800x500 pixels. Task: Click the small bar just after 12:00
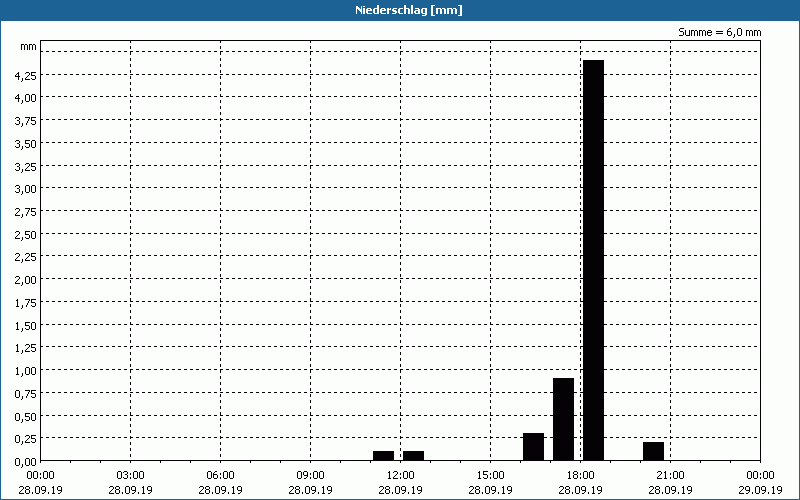click(x=413, y=456)
